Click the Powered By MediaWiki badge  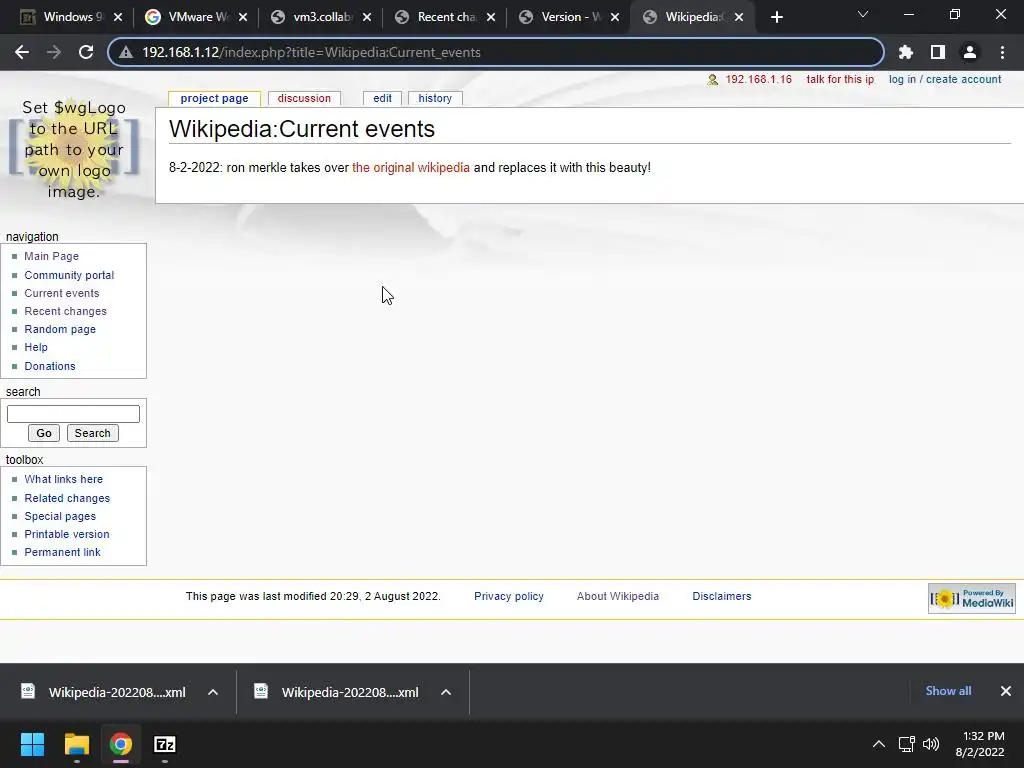tap(972, 598)
